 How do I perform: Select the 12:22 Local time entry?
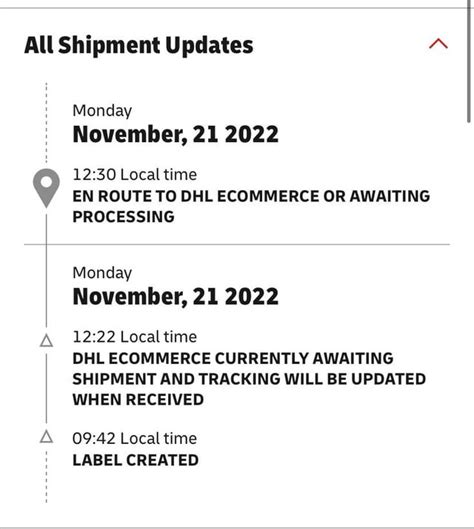[135, 337]
